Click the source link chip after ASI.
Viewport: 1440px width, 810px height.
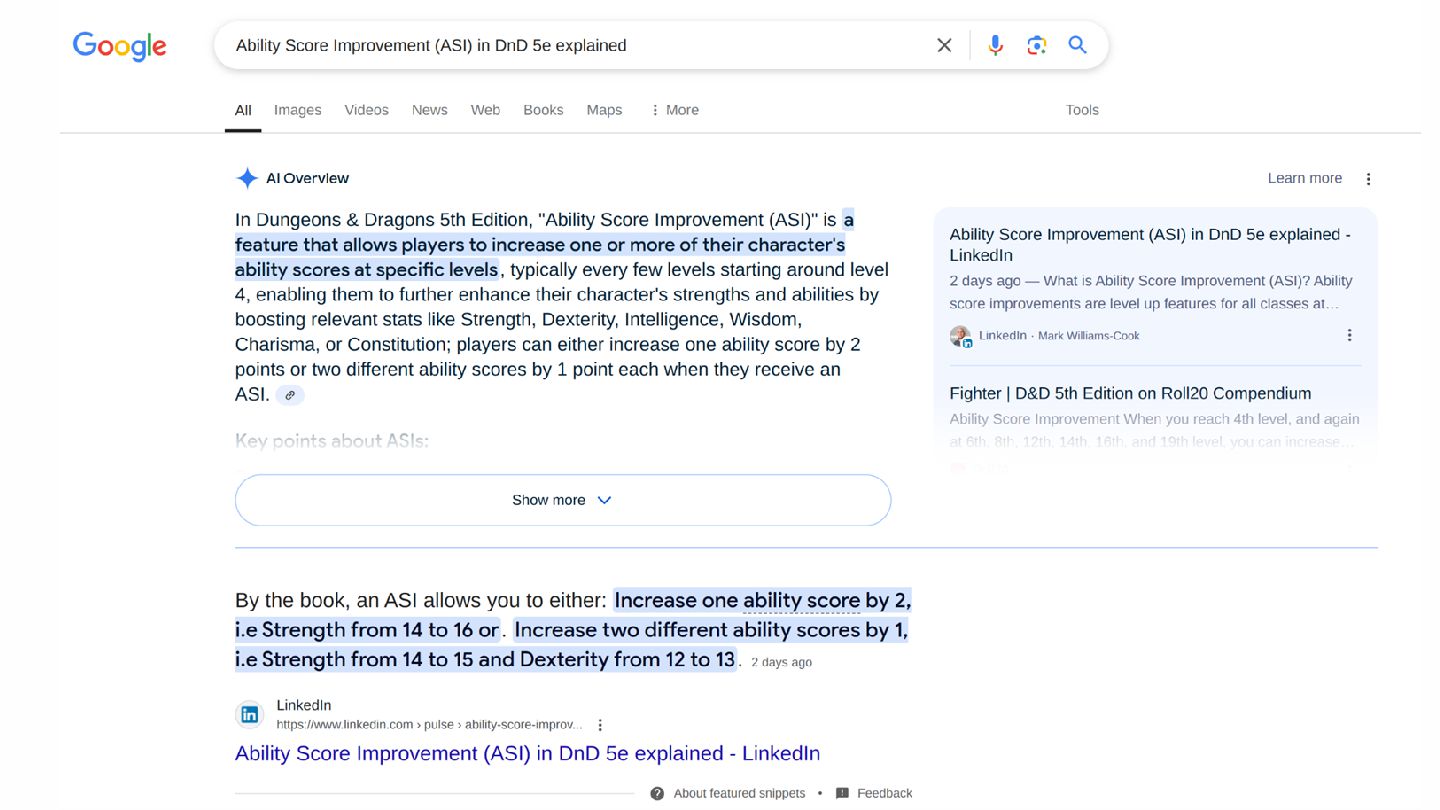[x=290, y=395]
